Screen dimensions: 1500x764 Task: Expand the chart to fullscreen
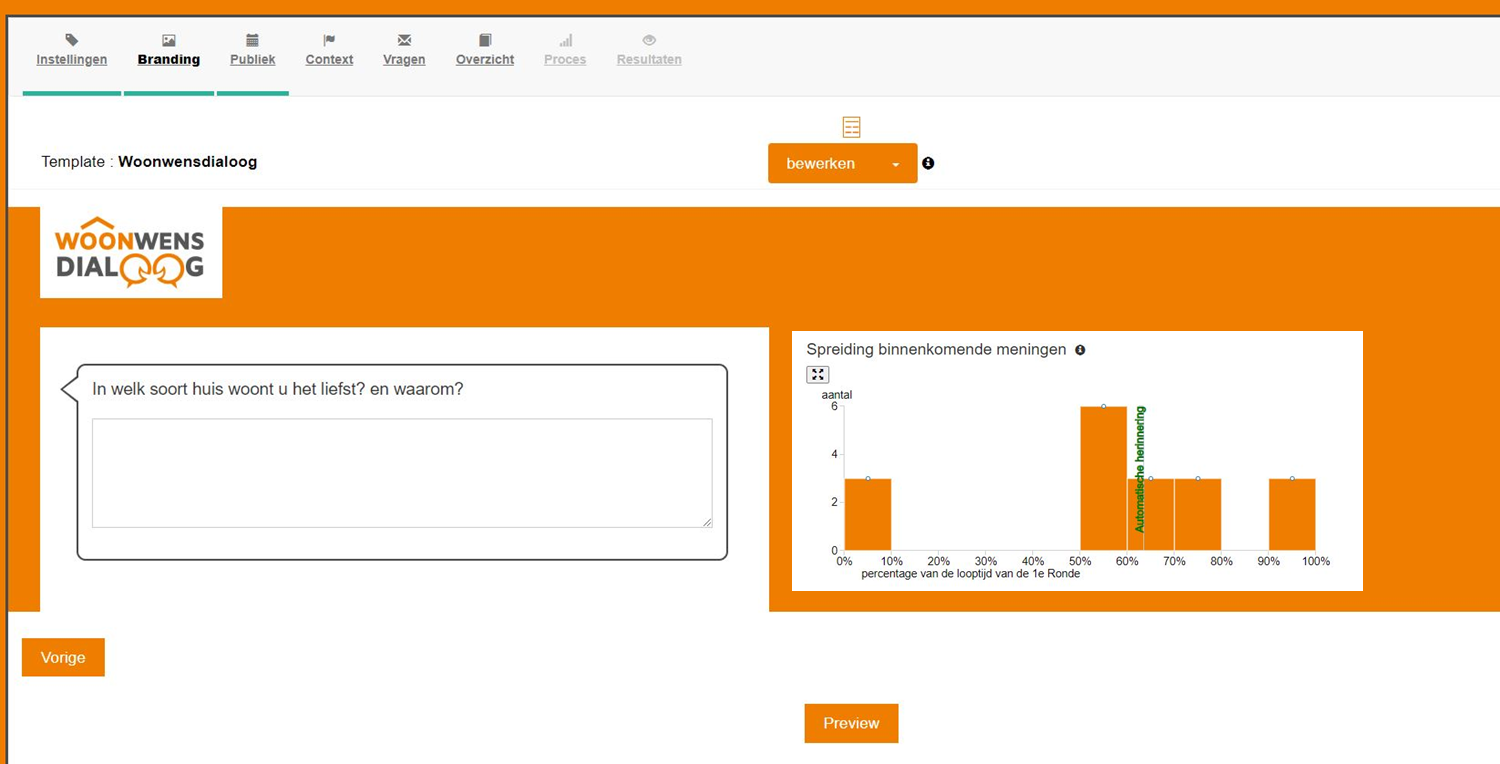pyautogui.click(x=818, y=374)
